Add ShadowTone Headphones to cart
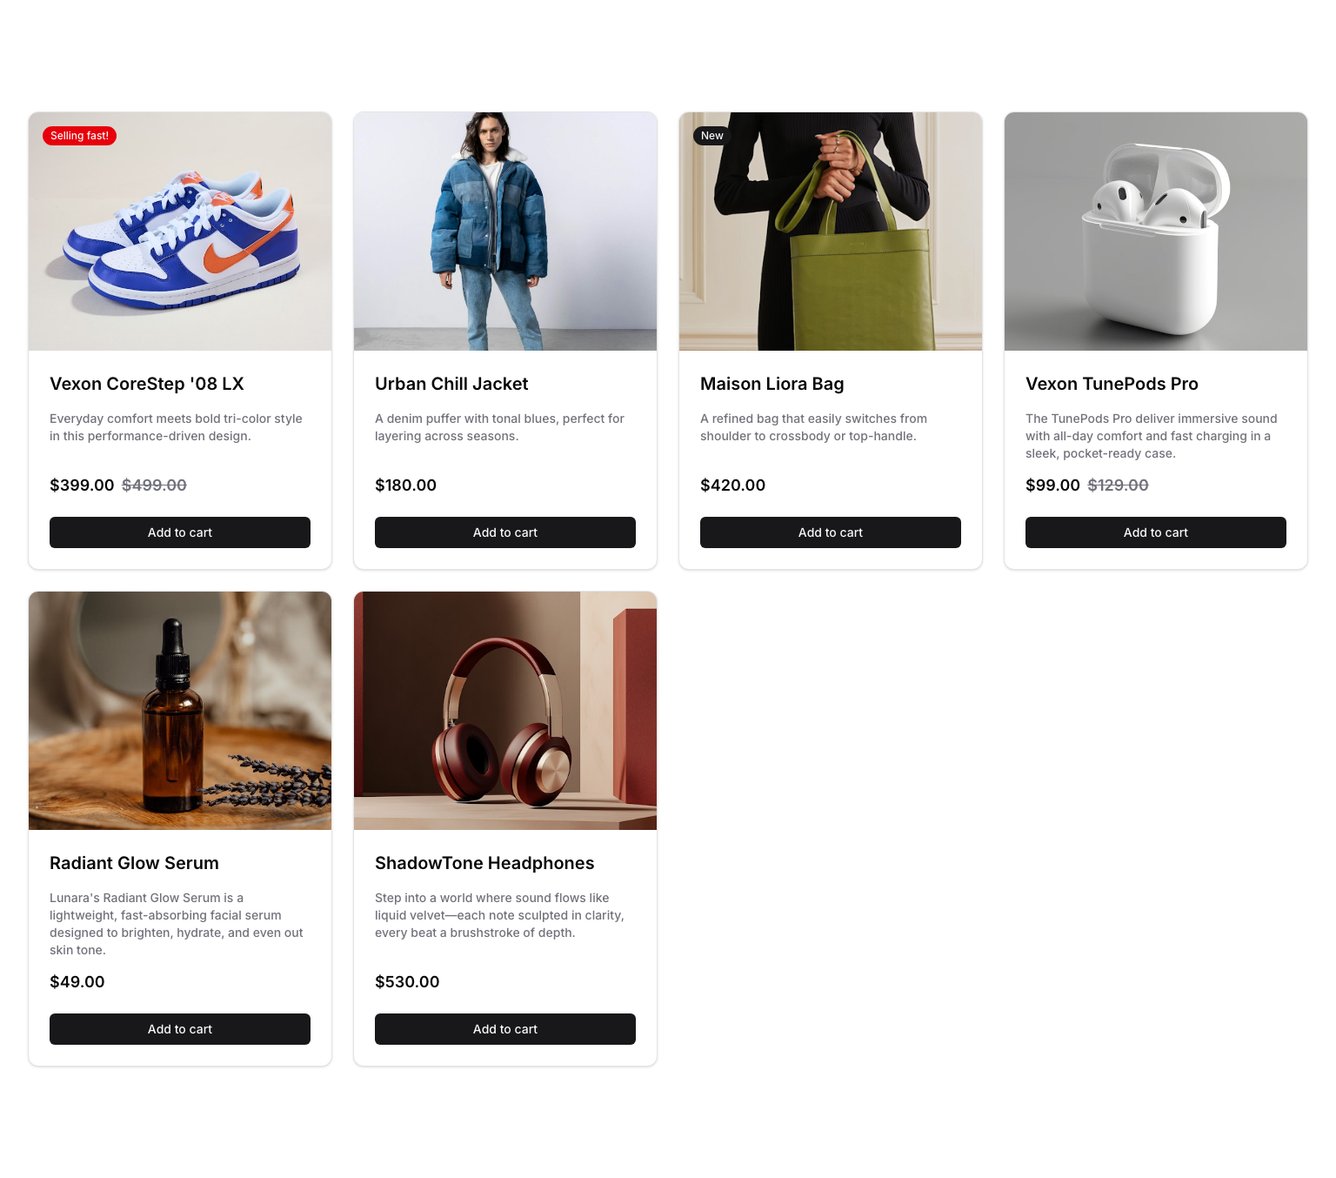The width and height of the screenshot is (1336, 1178). pos(505,1029)
